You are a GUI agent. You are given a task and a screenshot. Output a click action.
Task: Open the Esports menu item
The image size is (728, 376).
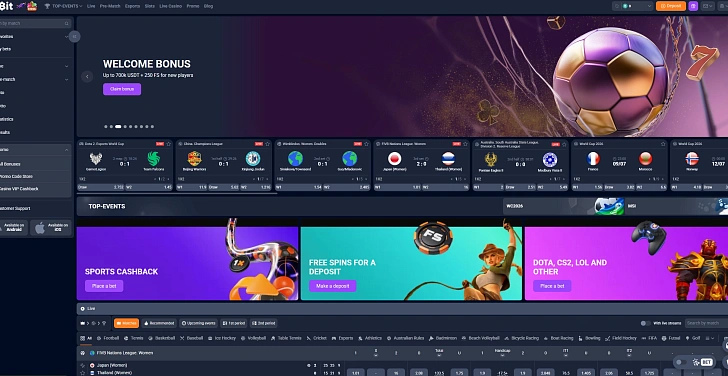coord(132,6)
